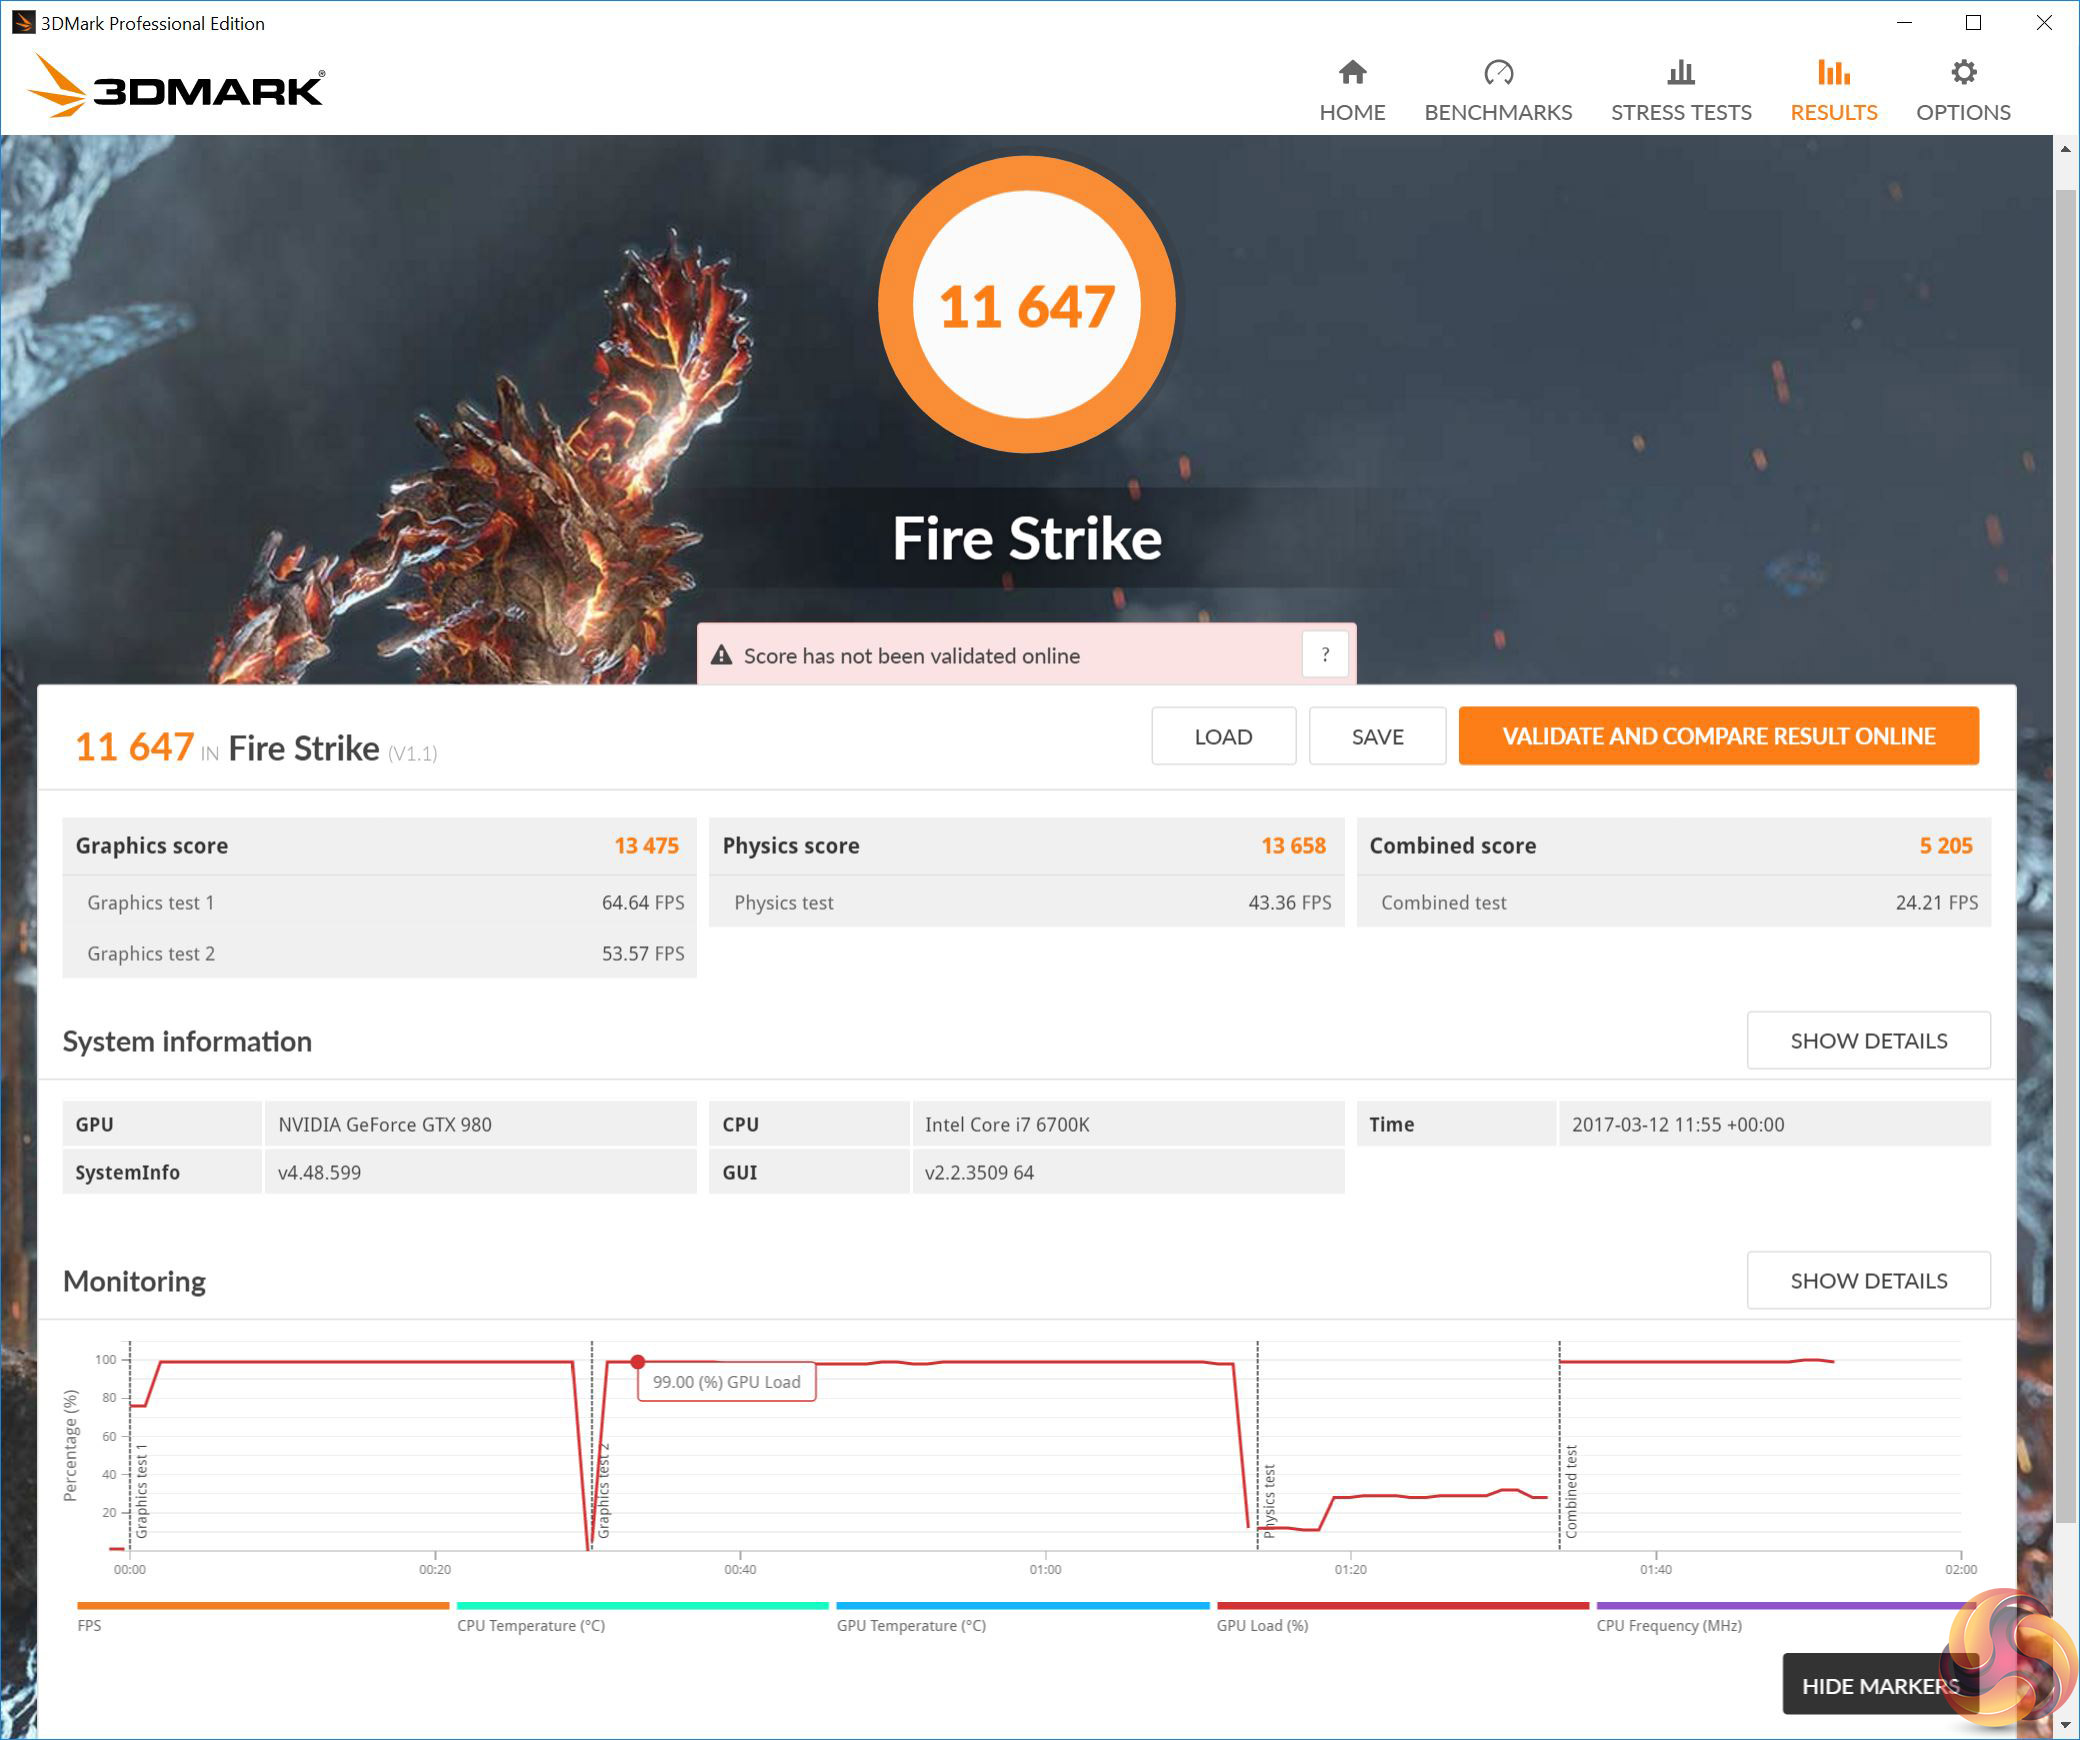
Task: Select the Stress Tests chart icon
Action: click(1680, 72)
